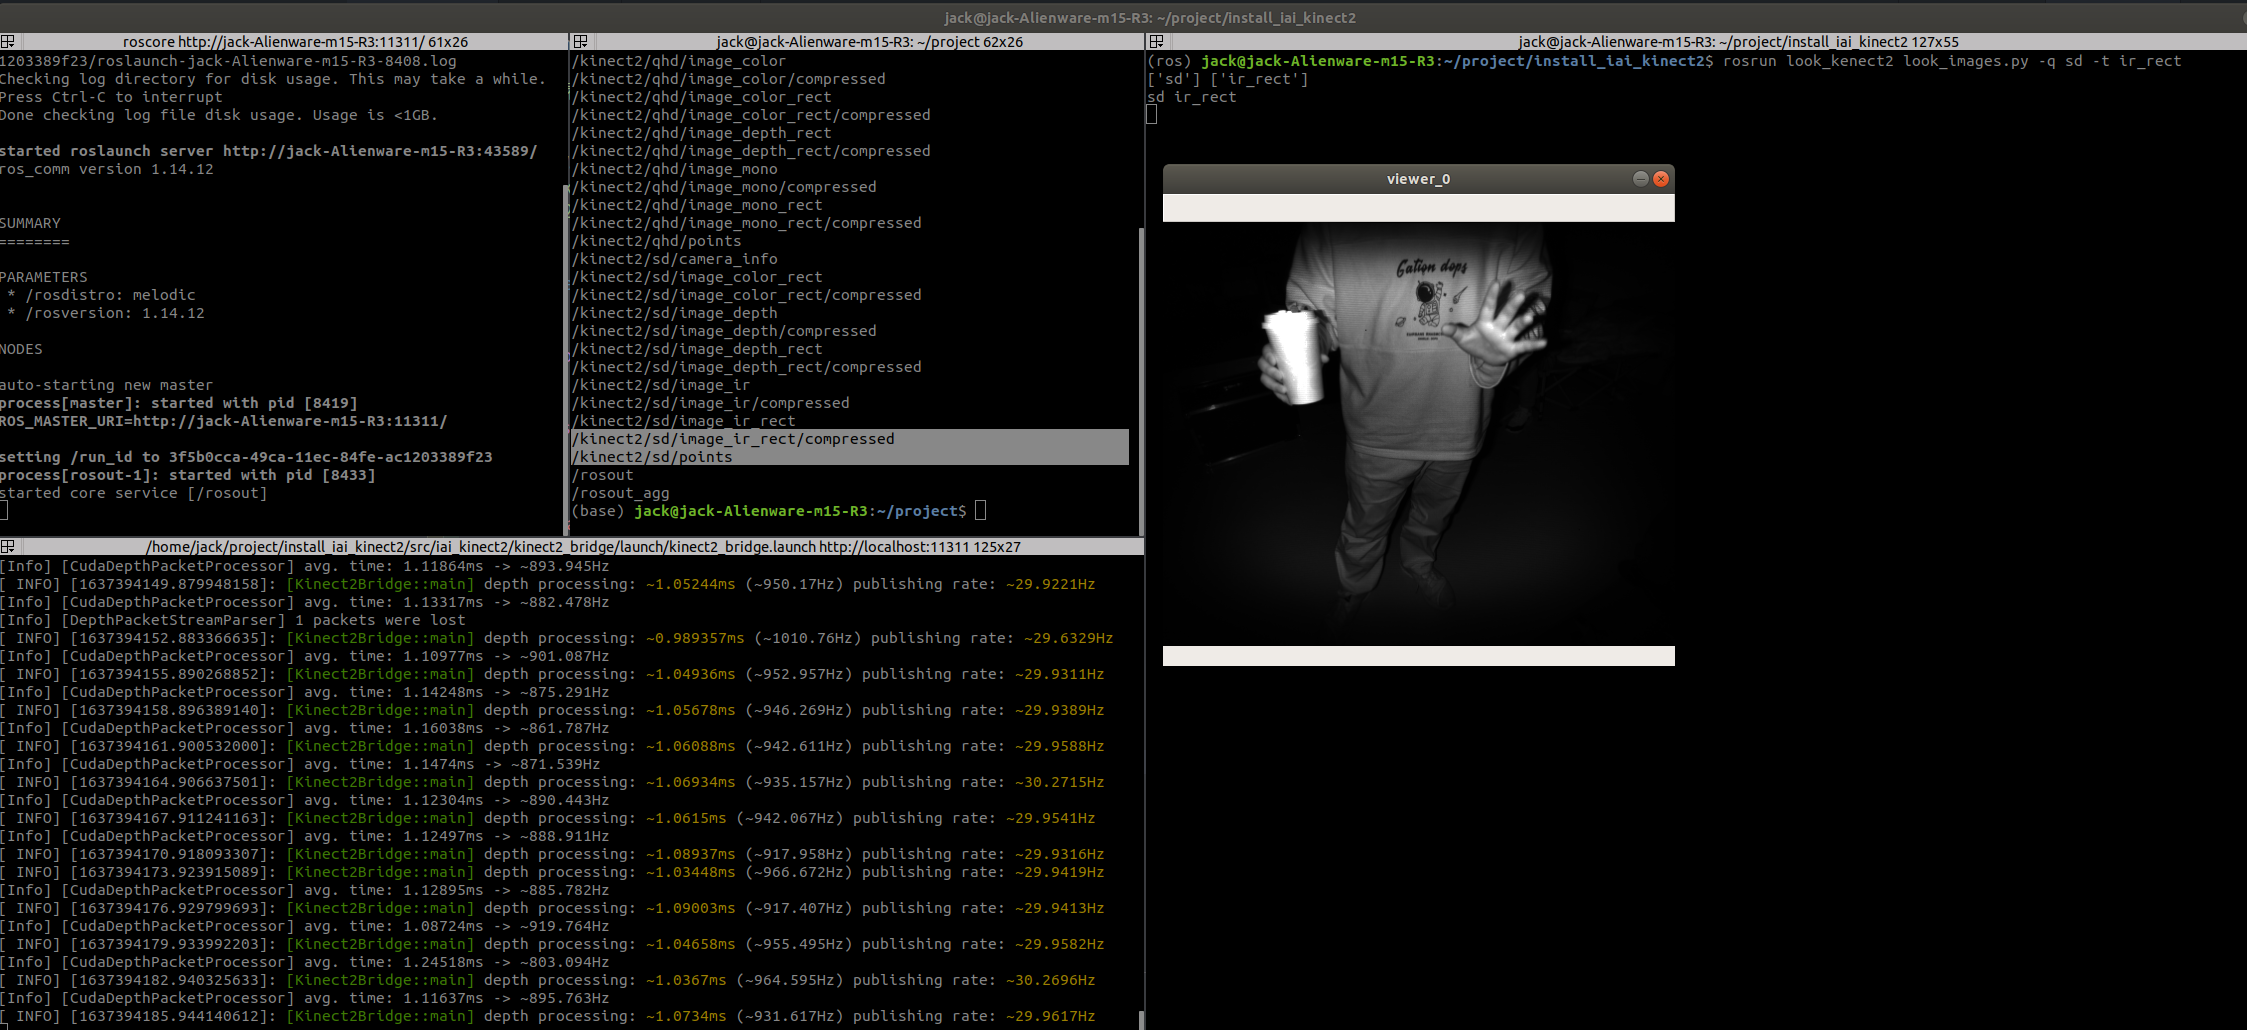Click the CudaDepthPacketProcessor ~919.764Hz line
This screenshot has width=2247, height=1030.
click(x=305, y=926)
